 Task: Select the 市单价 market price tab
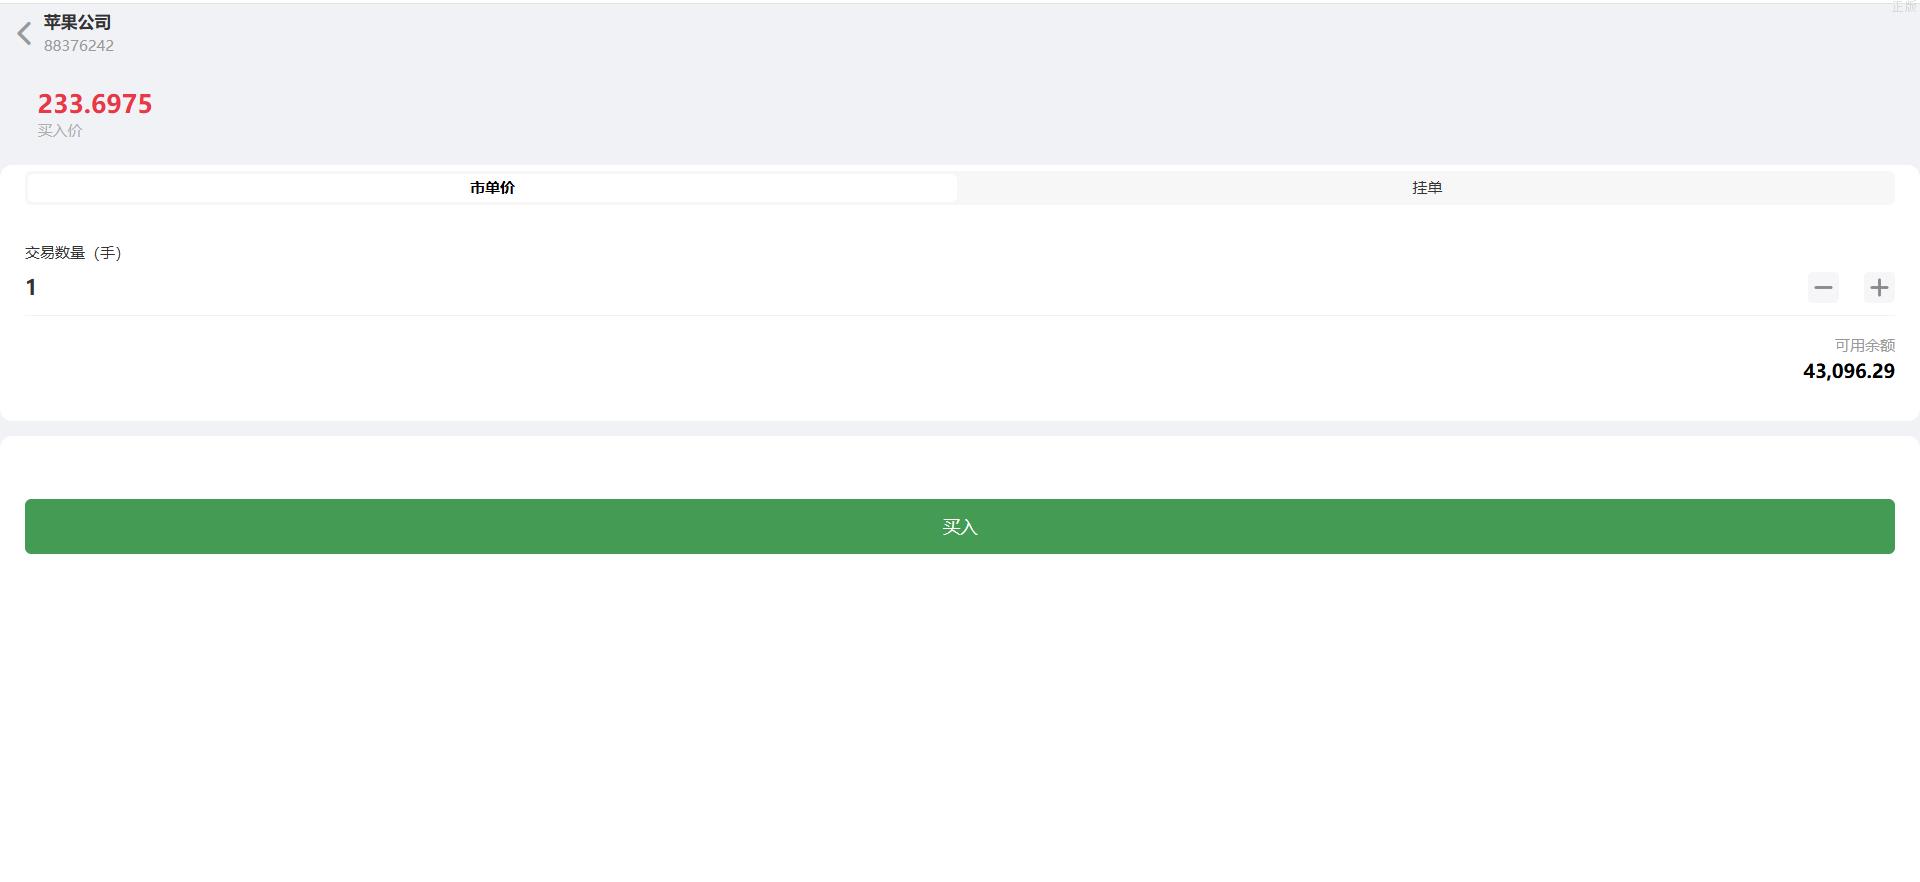(x=492, y=188)
